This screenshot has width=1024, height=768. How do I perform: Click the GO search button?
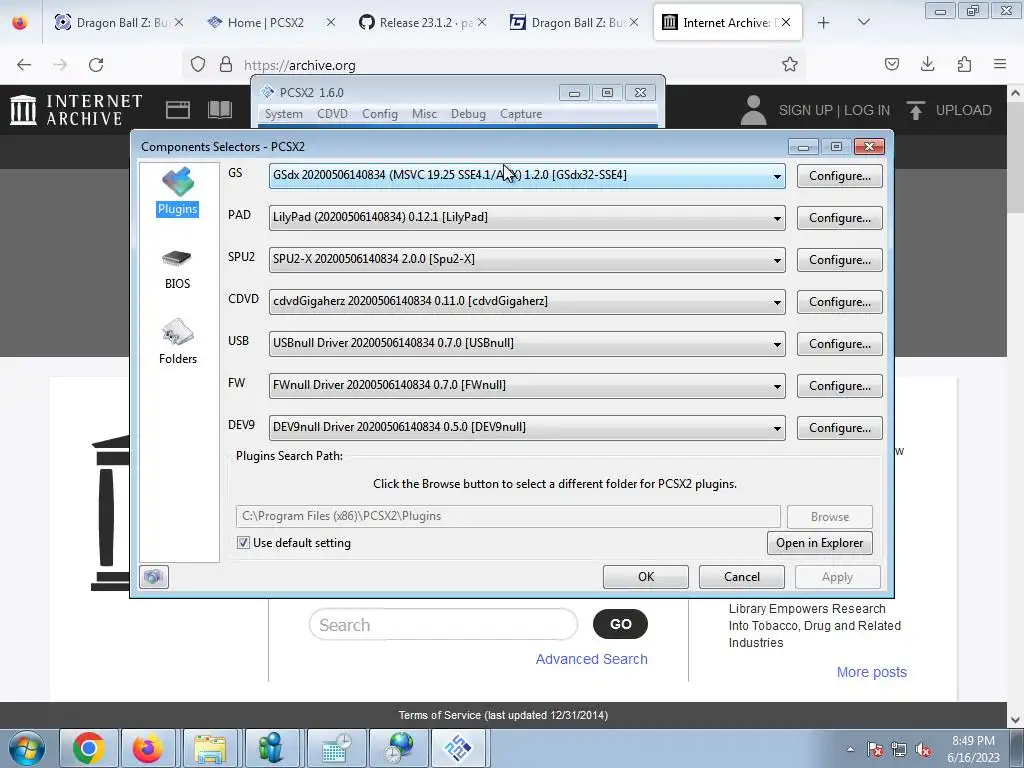(620, 624)
